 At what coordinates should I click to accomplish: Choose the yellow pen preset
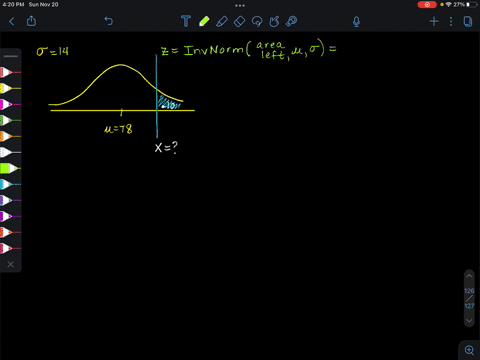click(x=10, y=88)
